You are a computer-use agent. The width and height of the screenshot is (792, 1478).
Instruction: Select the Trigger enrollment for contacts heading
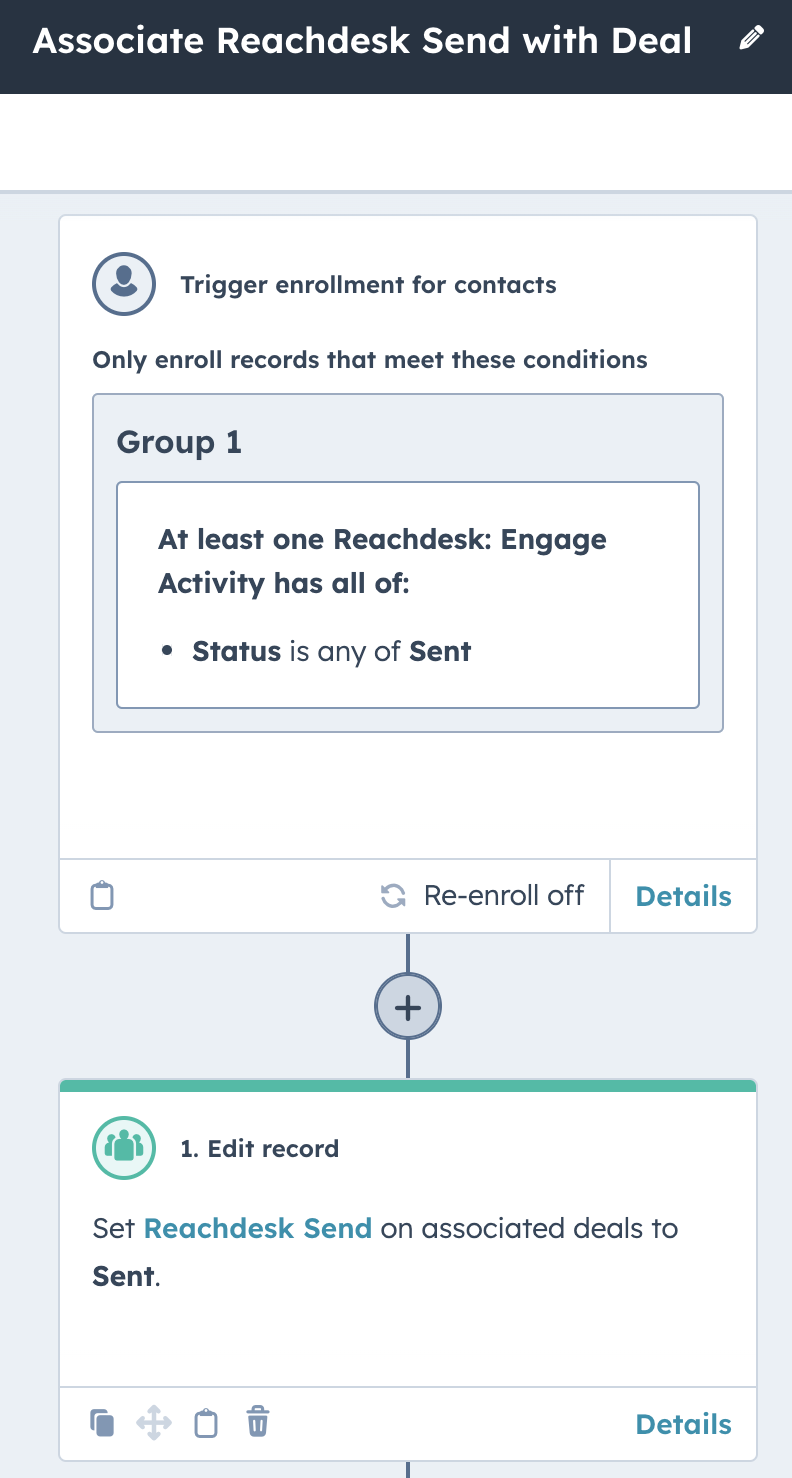click(x=368, y=285)
